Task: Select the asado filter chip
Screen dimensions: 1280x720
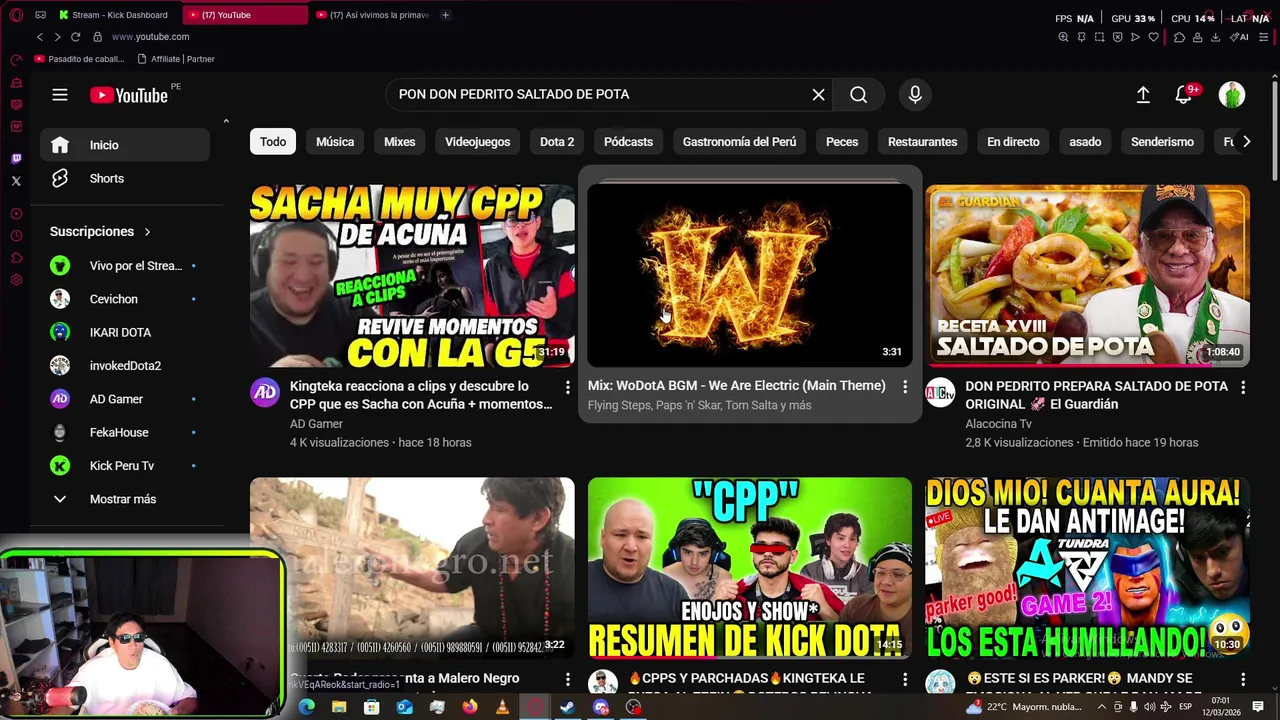Action: coord(1085,142)
